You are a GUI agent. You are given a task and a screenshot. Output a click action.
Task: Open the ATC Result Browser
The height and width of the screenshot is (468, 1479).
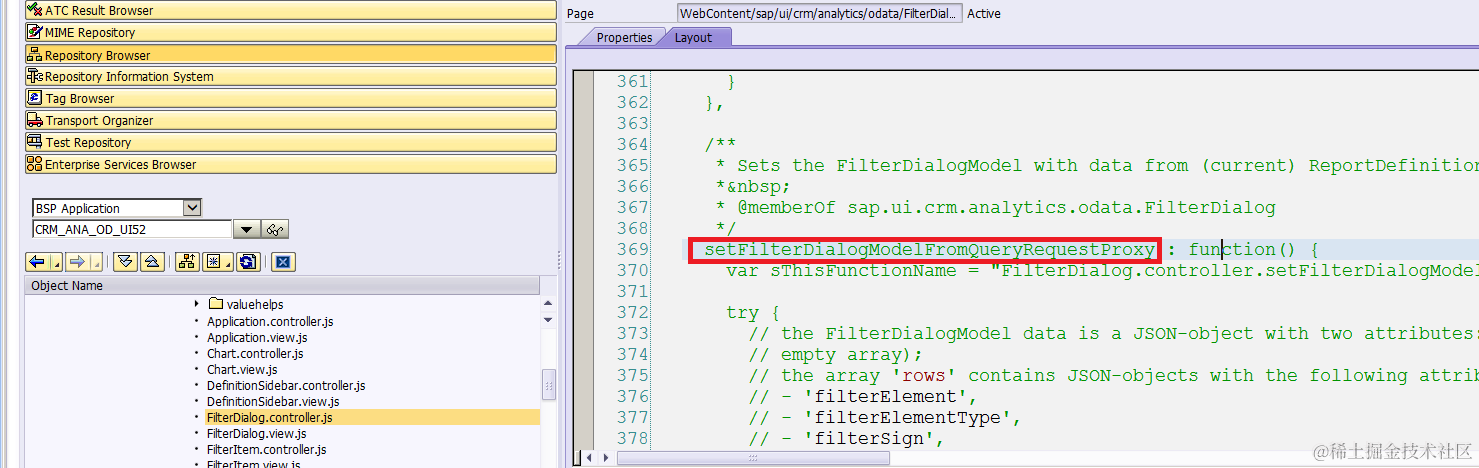pos(290,11)
